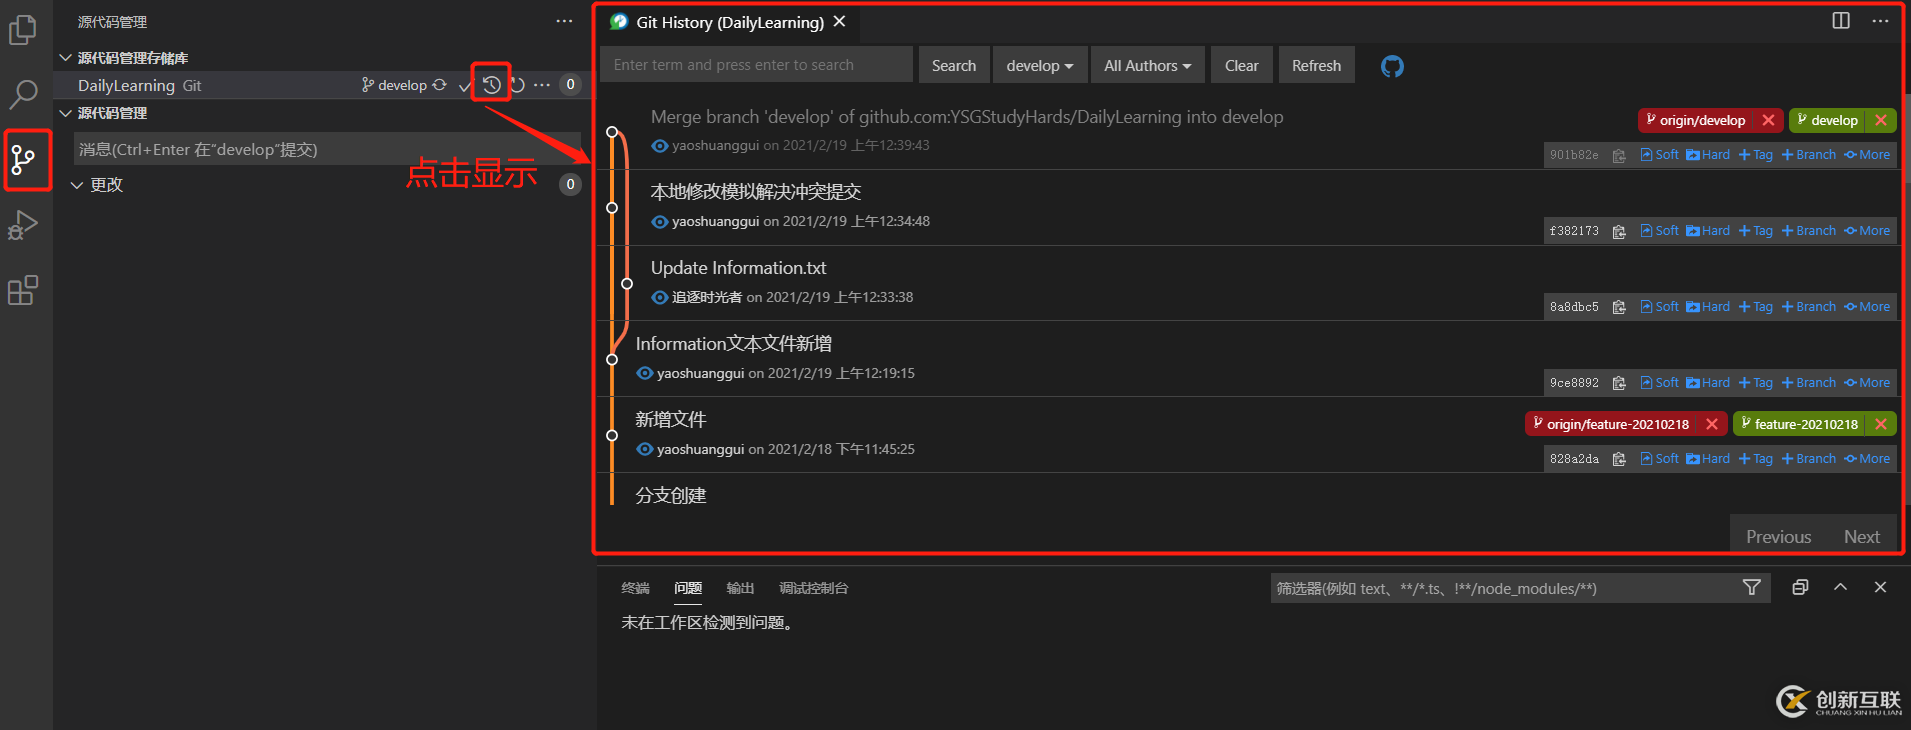Open the GitHub icon link in Git History
The height and width of the screenshot is (730, 1911).
click(1392, 66)
